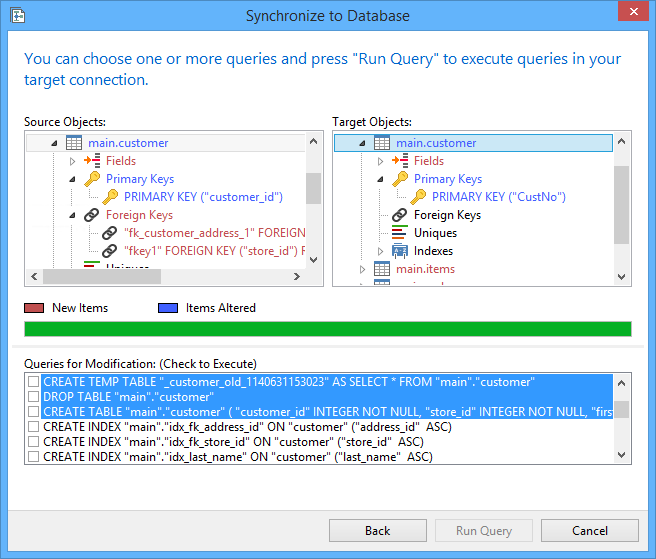The image size is (656, 559).
Task: Select "fk_customer_address_1" FOREIGN key item
Action: coord(214,233)
